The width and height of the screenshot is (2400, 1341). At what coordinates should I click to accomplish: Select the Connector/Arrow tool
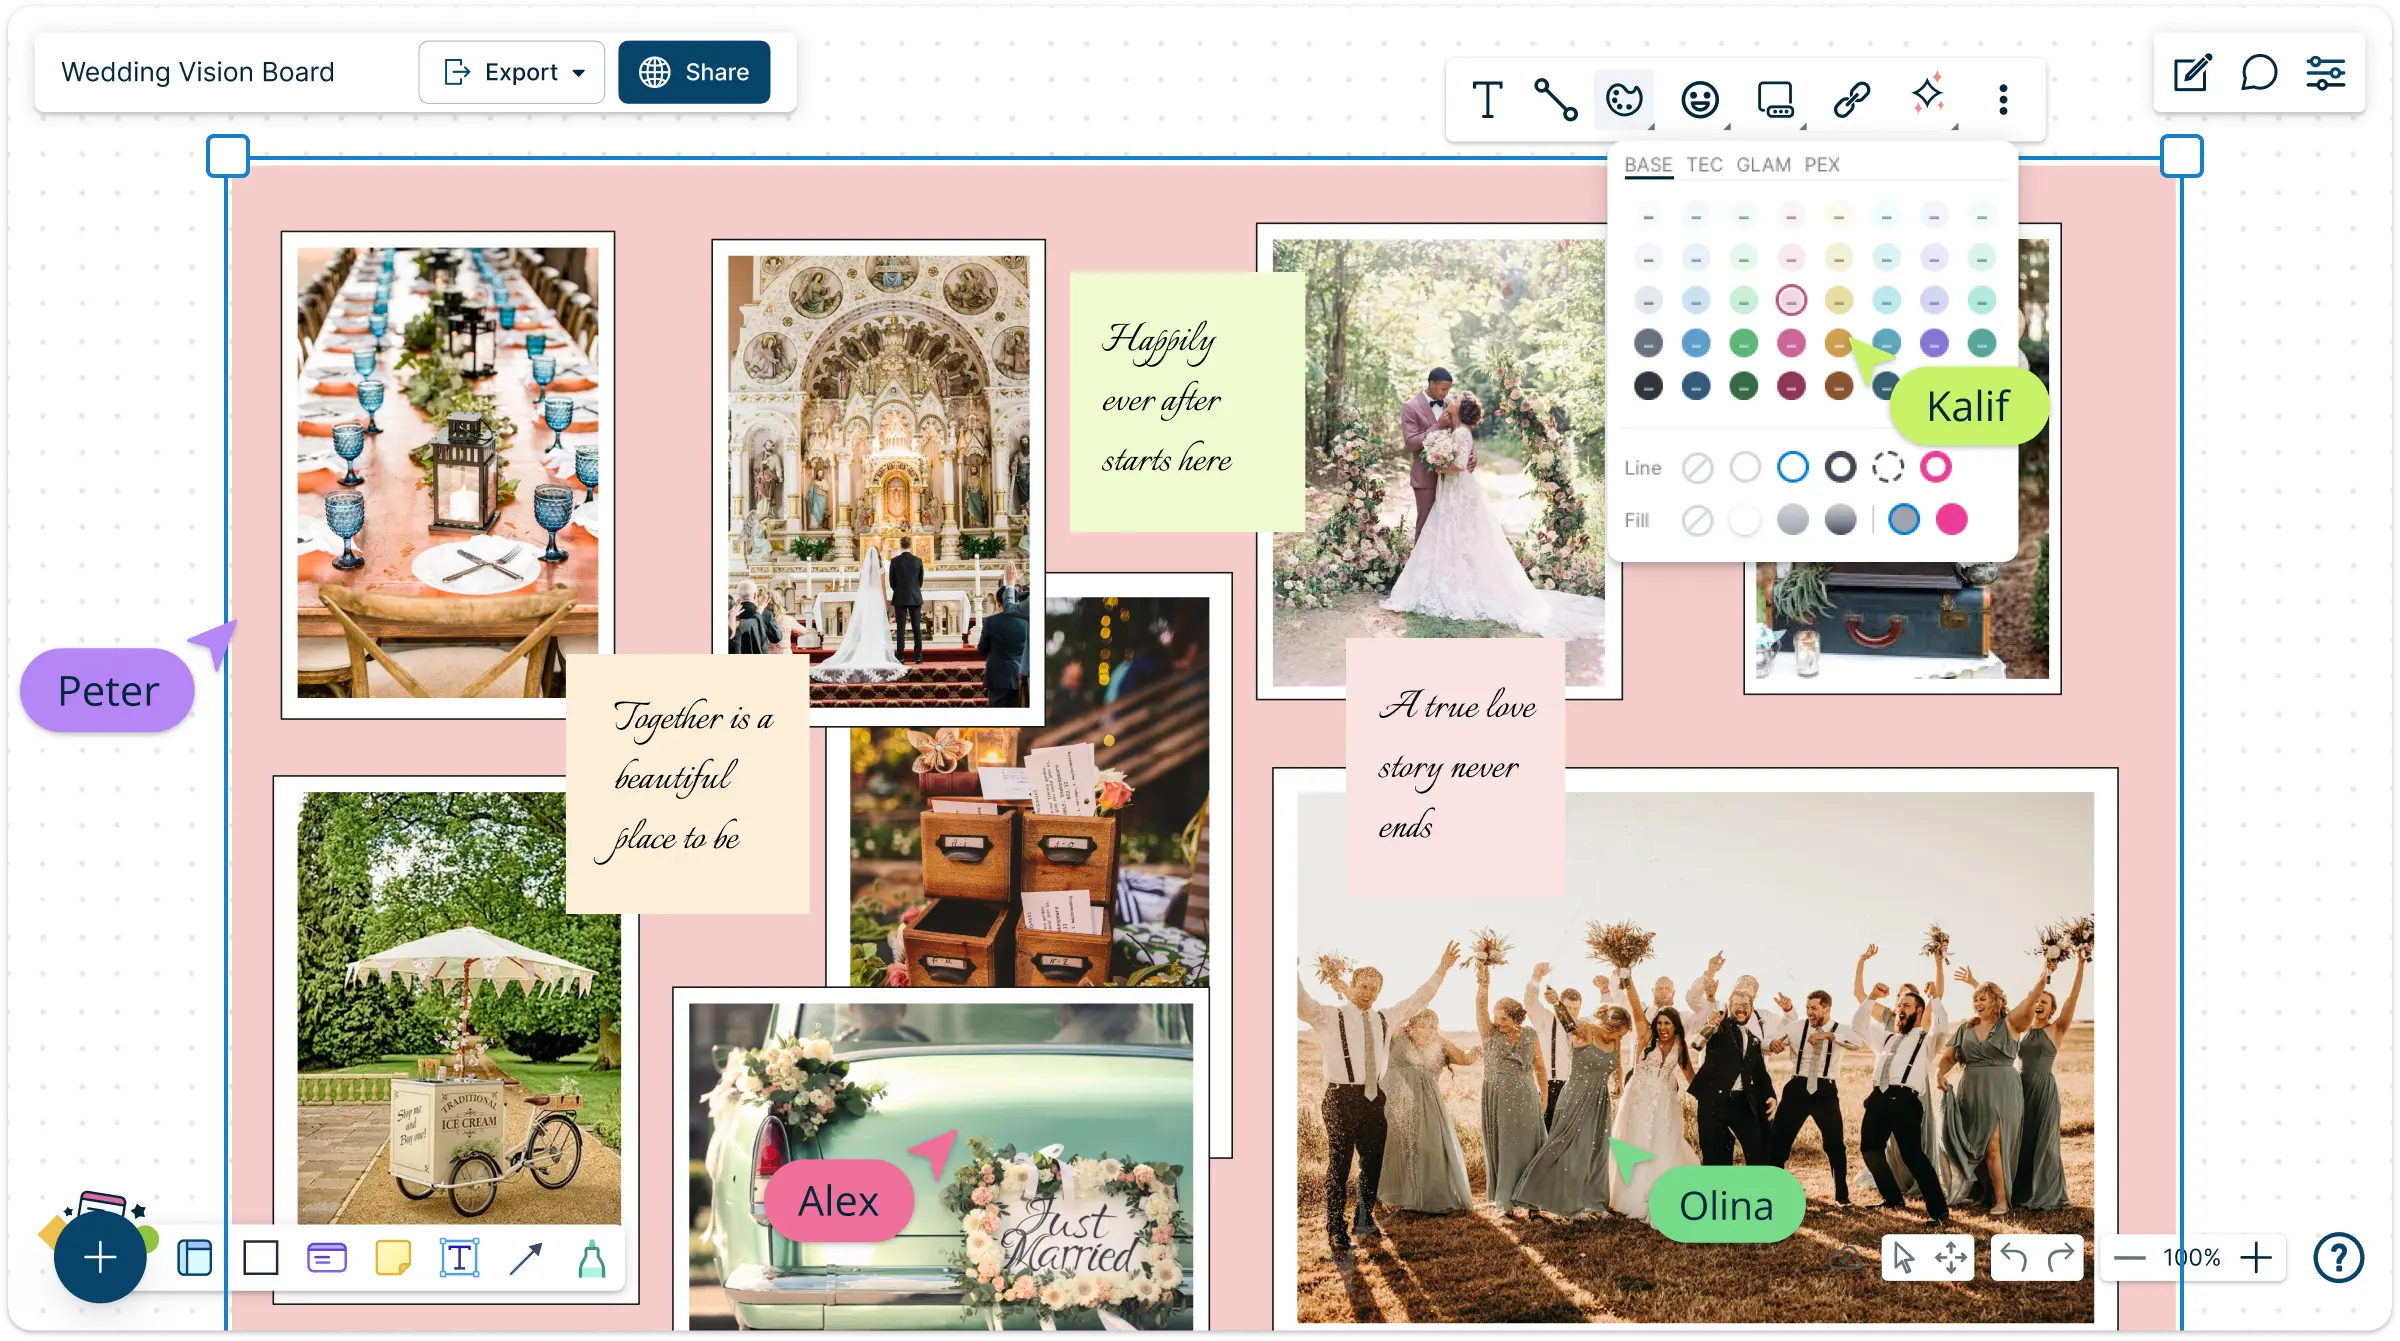tap(527, 1259)
